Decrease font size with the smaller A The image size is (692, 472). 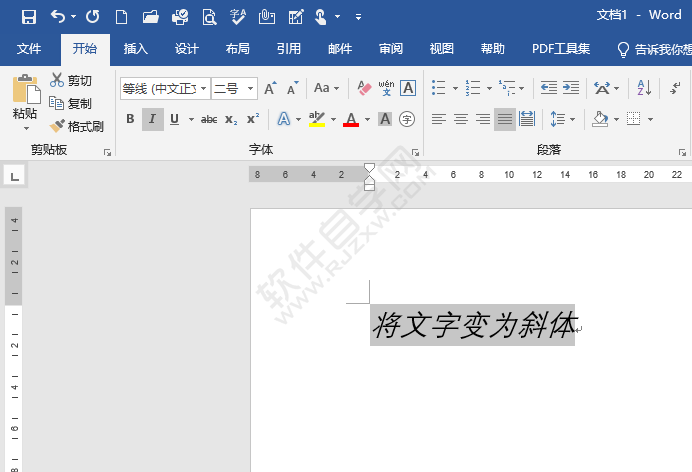[x=293, y=88]
